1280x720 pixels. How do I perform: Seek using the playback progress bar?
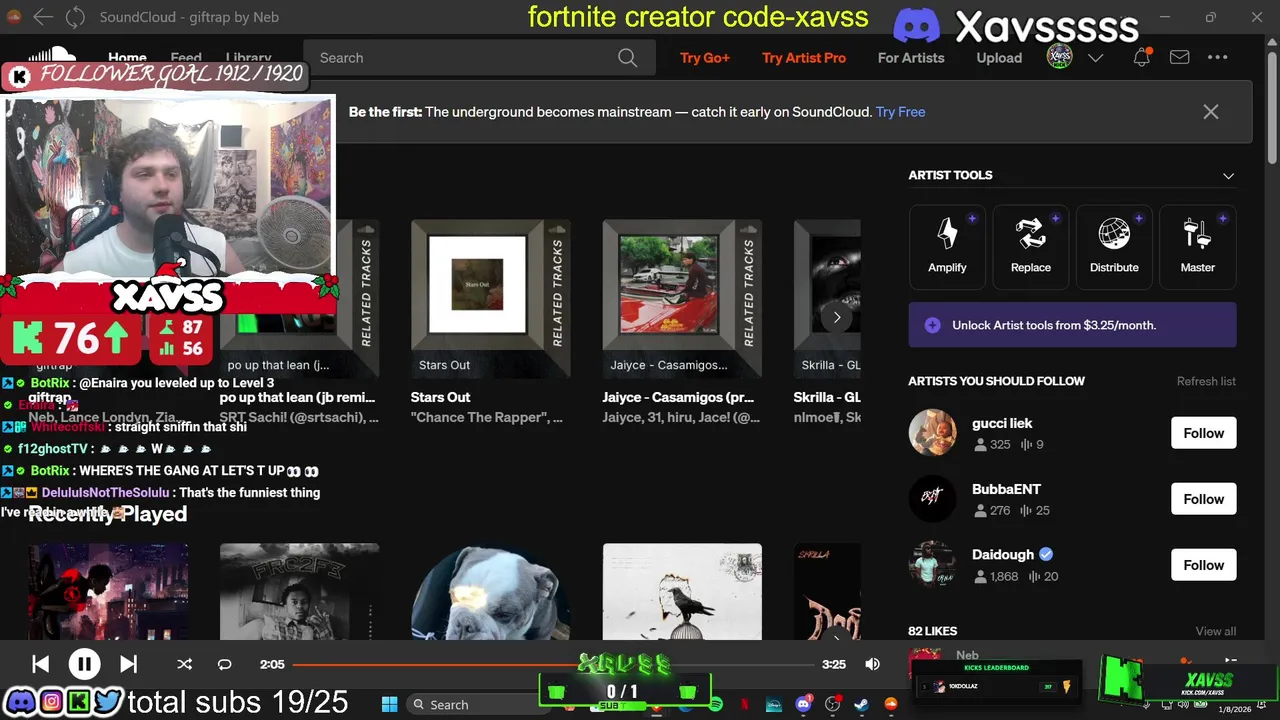553,664
